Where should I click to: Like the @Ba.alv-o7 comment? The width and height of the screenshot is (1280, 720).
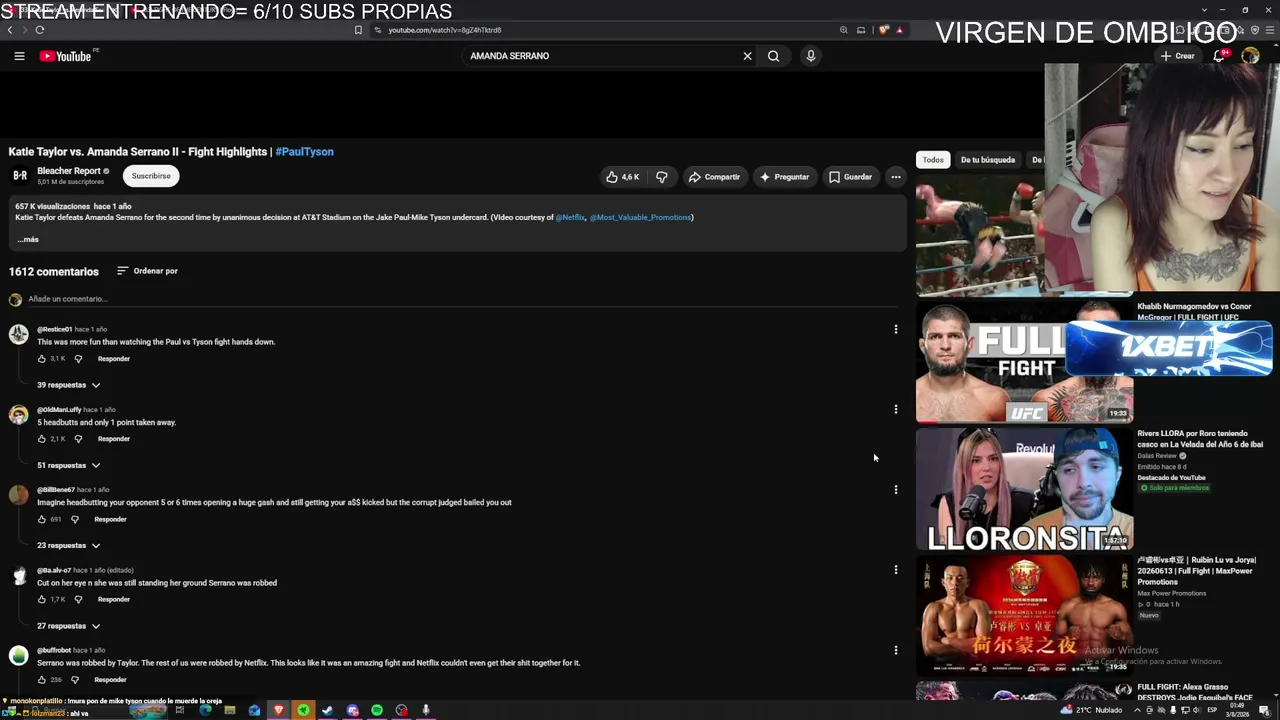[x=42, y=599]
